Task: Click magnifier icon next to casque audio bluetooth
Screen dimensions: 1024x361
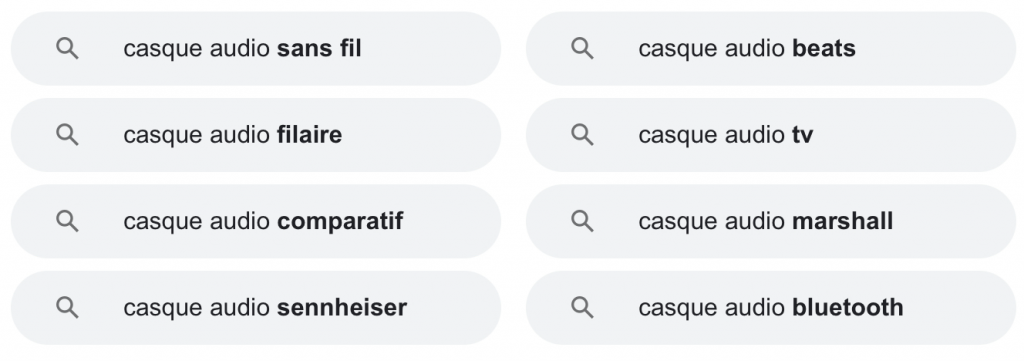Action: coord(583,307)
